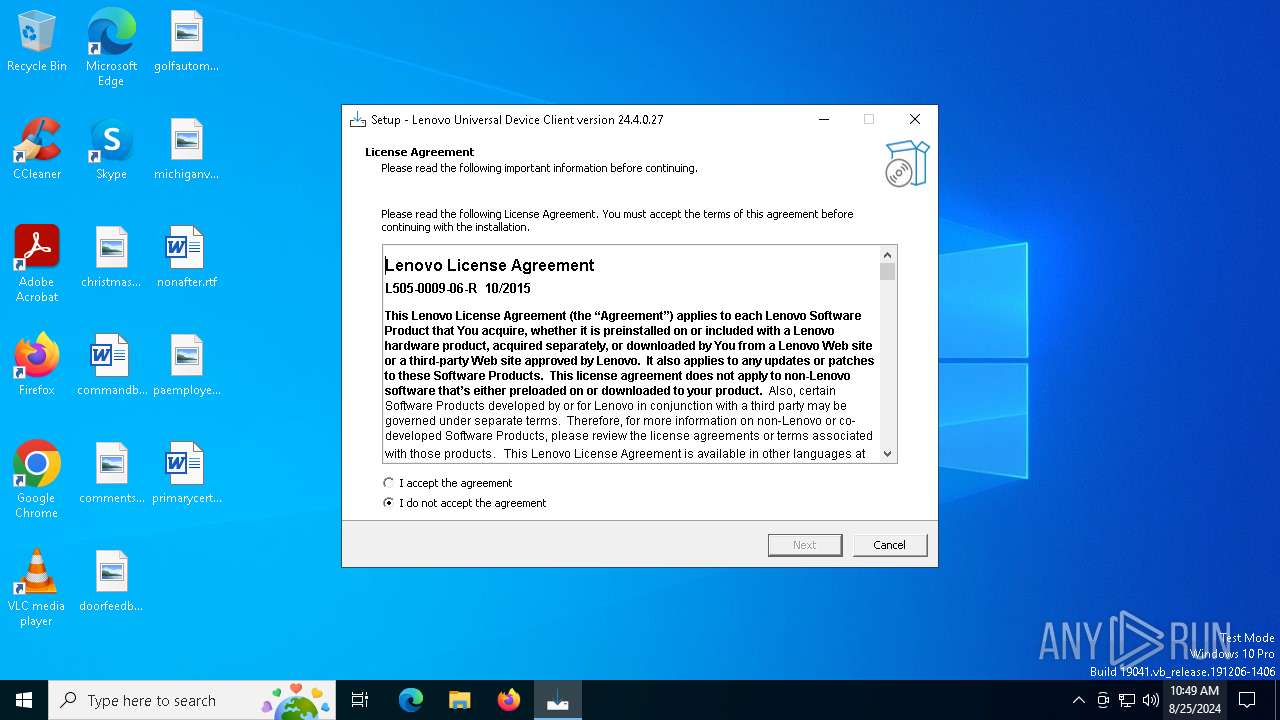Screen dimensions: 1280x720
Task: Launch VLC media player shortcut
Action: (37, 588)
